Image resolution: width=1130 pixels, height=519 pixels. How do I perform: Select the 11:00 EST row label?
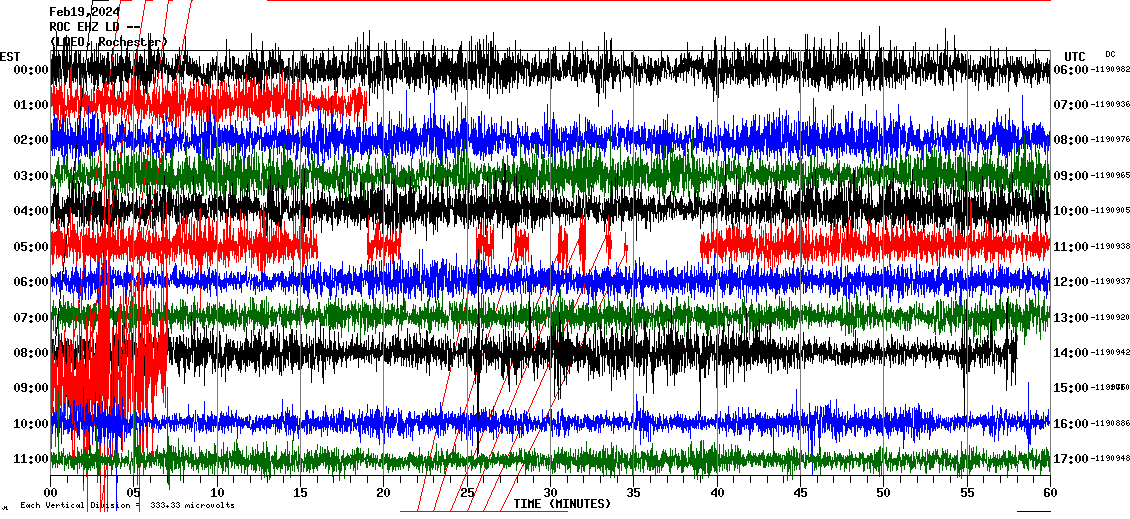(x=30, y=458)
